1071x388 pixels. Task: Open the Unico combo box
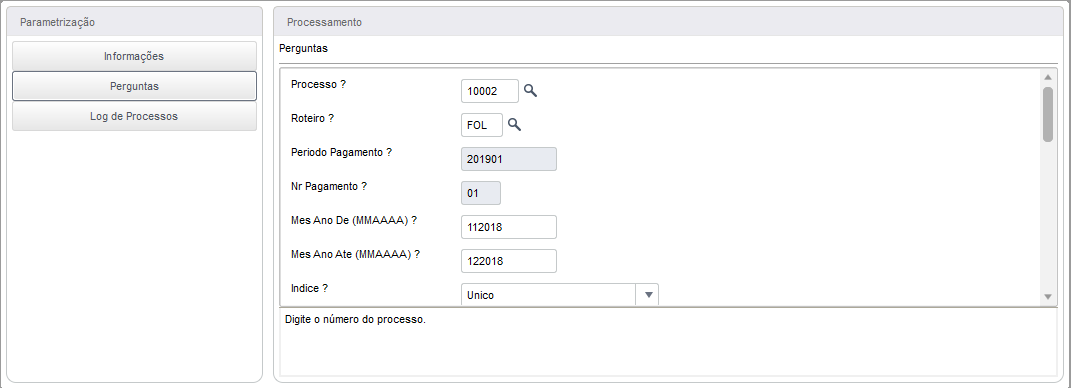(559, 295)
